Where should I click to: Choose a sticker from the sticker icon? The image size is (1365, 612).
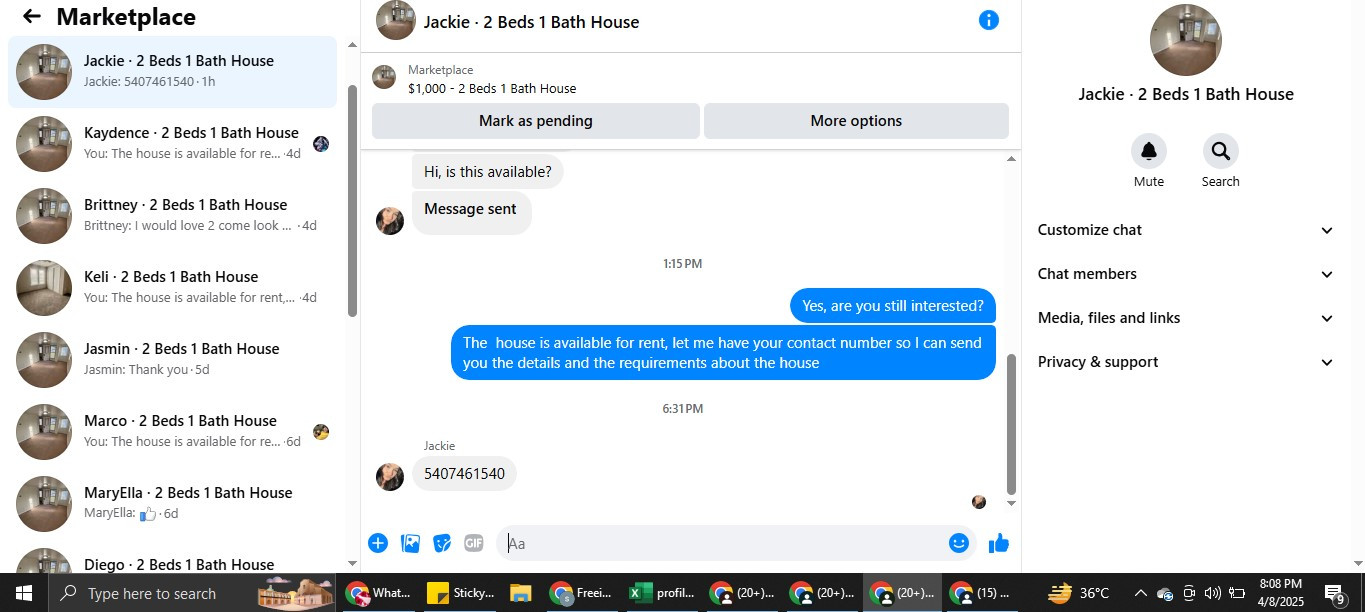(442, 543)
